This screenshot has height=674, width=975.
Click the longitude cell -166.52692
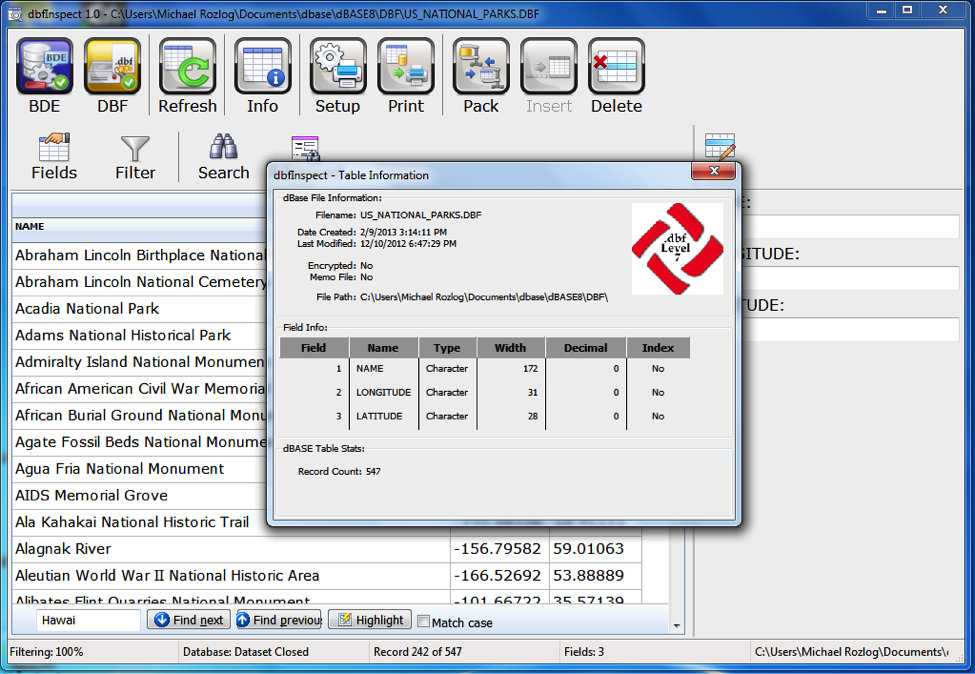499,576
